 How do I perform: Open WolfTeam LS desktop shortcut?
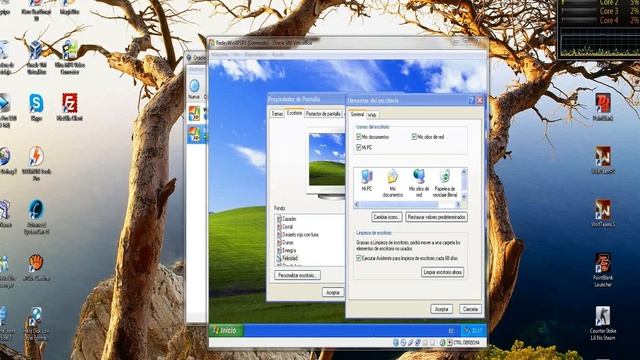tap(603, 213)
